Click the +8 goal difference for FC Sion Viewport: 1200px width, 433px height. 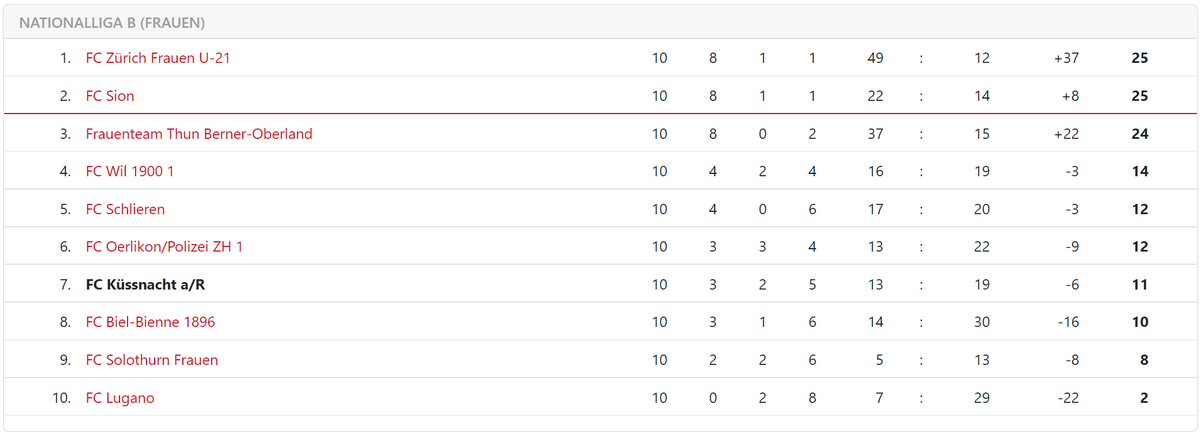(x=1070, y=96)
